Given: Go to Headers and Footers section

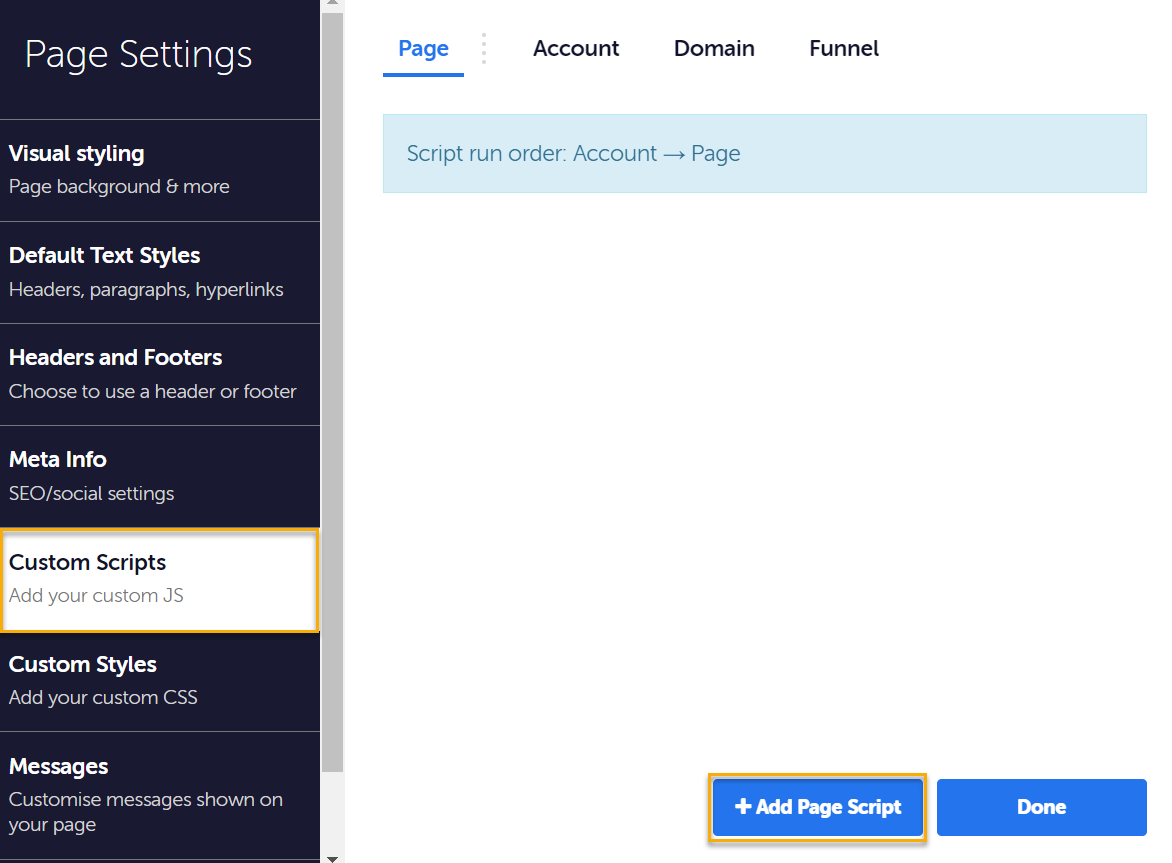Looking at the screenshot, I should click(160, 374).
